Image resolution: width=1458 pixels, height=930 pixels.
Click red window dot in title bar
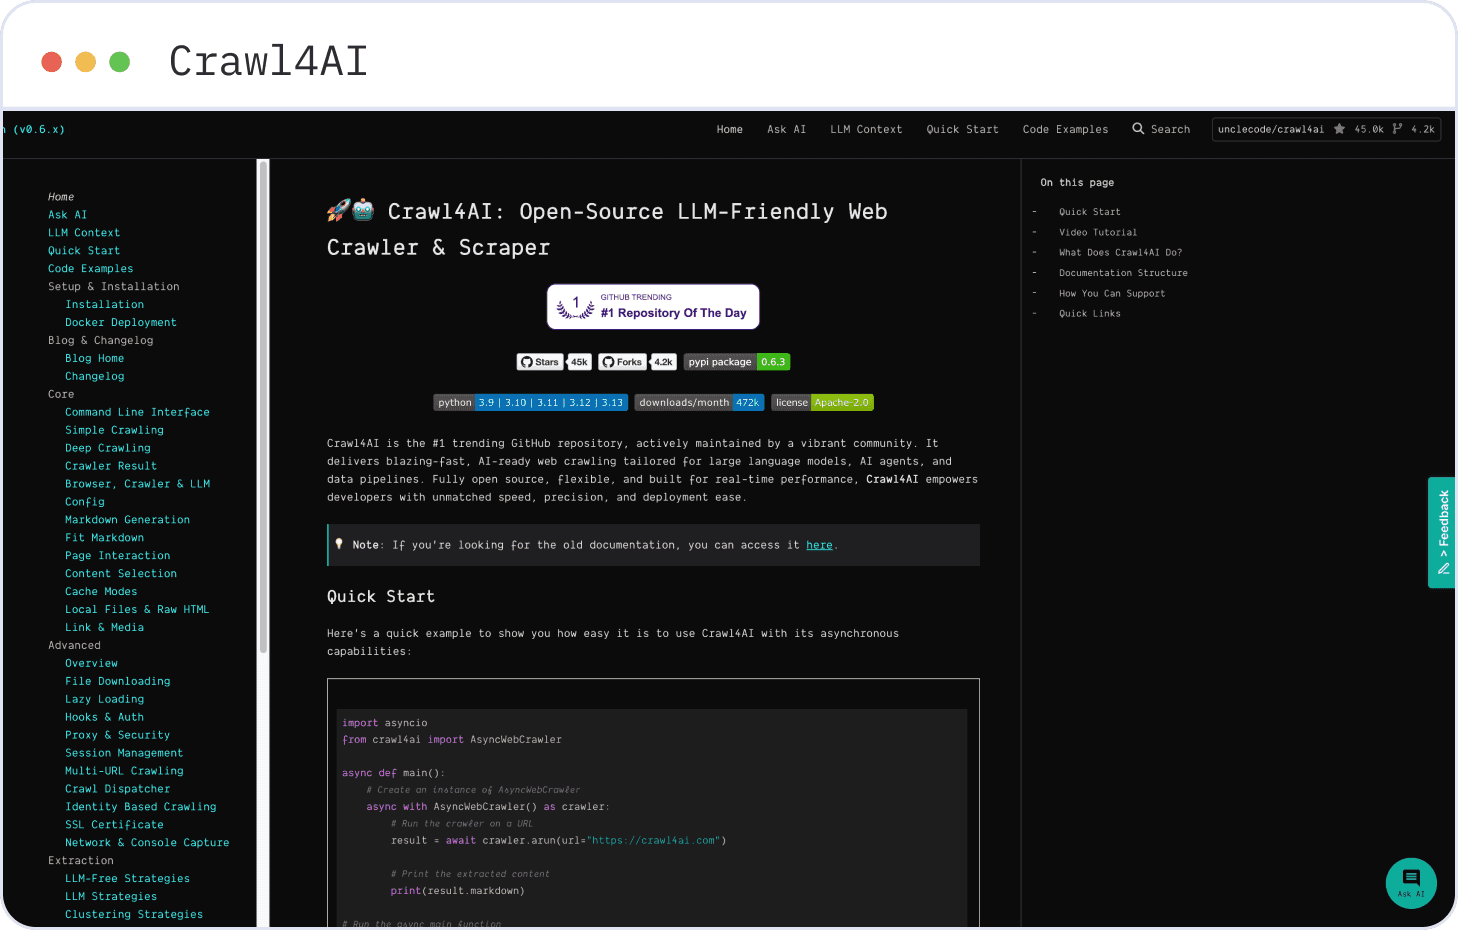(52, 62)
